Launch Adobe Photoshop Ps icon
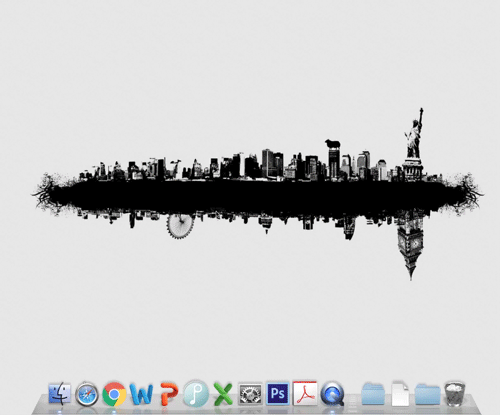500x415 pixels. (278, 393)
